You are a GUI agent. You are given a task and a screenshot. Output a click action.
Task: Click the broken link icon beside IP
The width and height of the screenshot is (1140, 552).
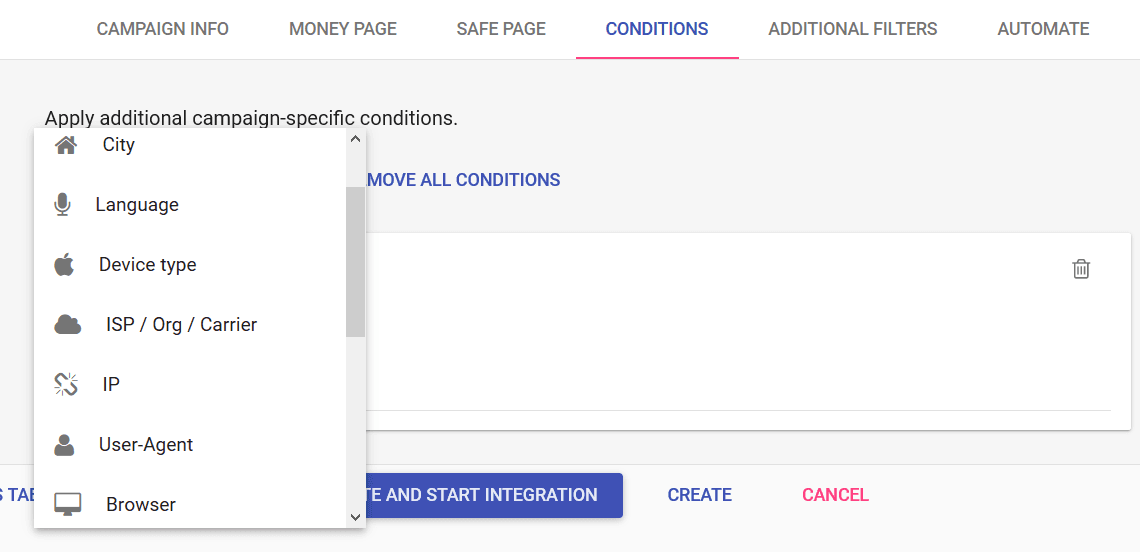[x=66, y=384]
